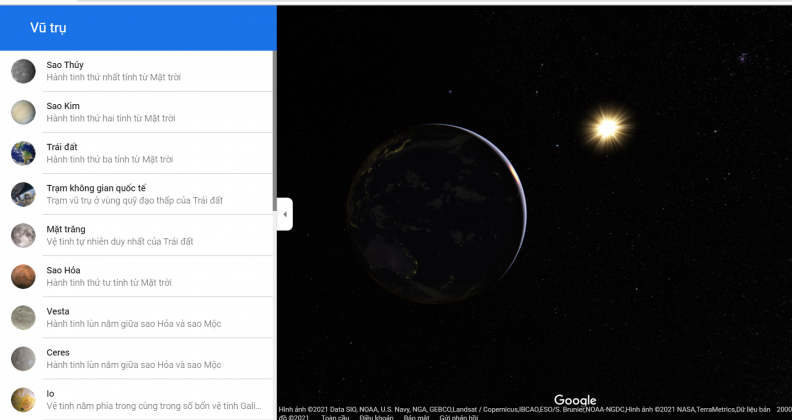
Task: Click the Ceres dwarf planet icon
Action: [x=23, y=358]
